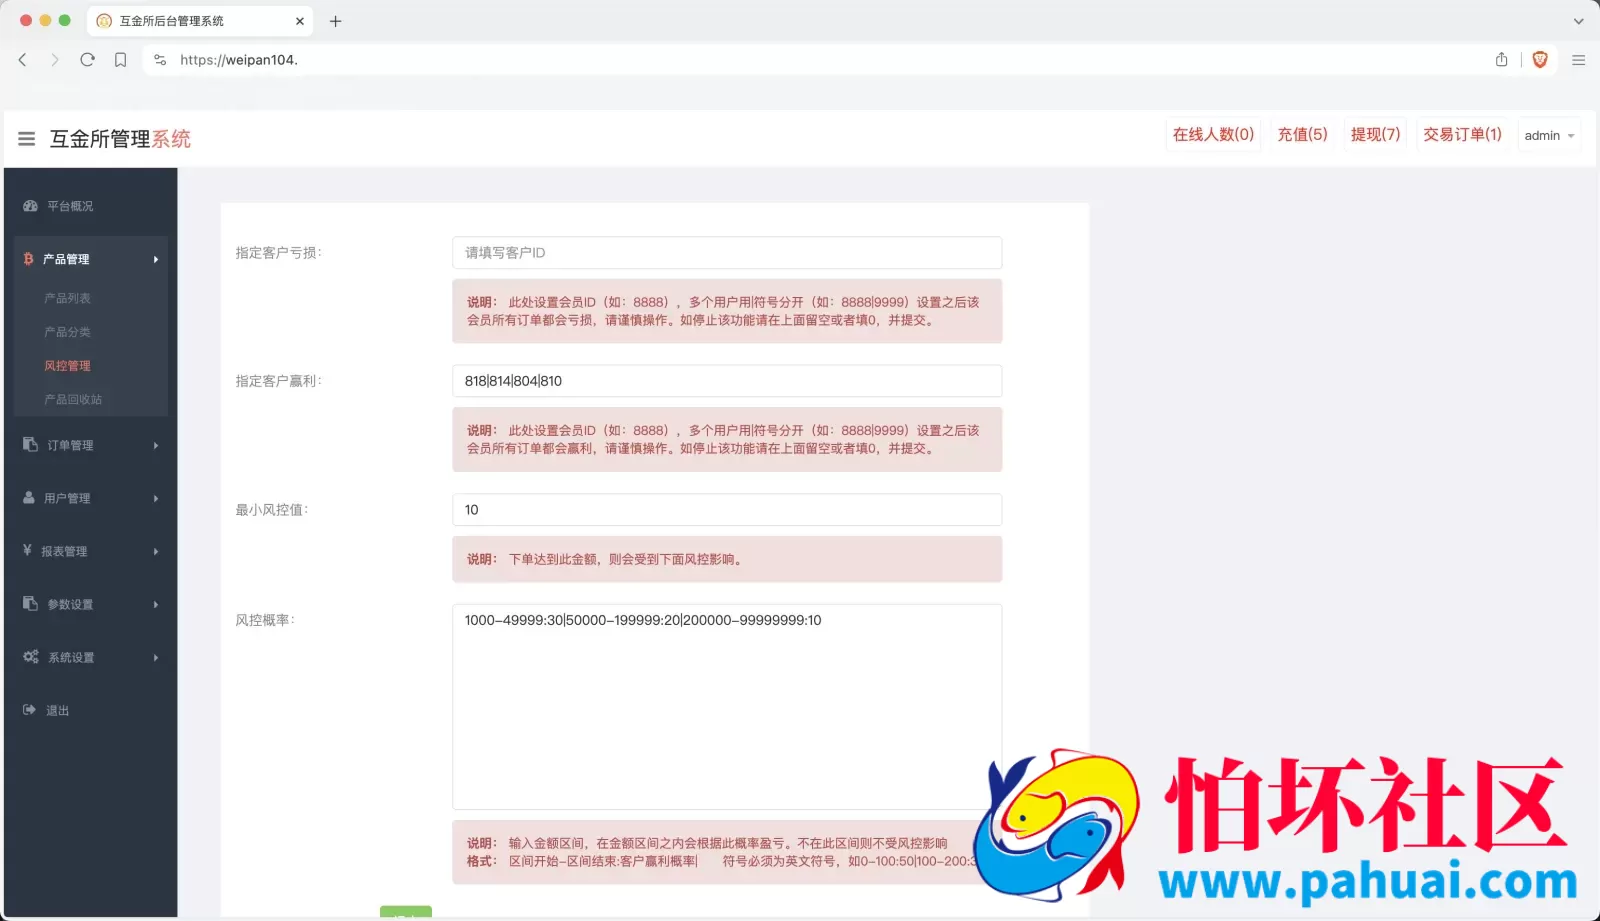Expand the 参数设置 menu arrow
Viewport: 1600px width, 921px height.
tap(156, 604)
